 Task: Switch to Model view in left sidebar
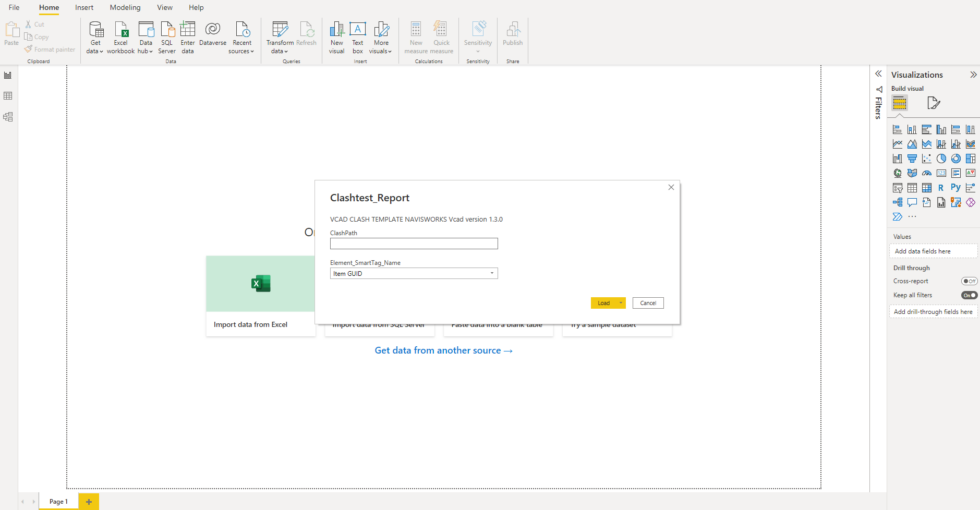pyautogui.click(x=8, y=117)
